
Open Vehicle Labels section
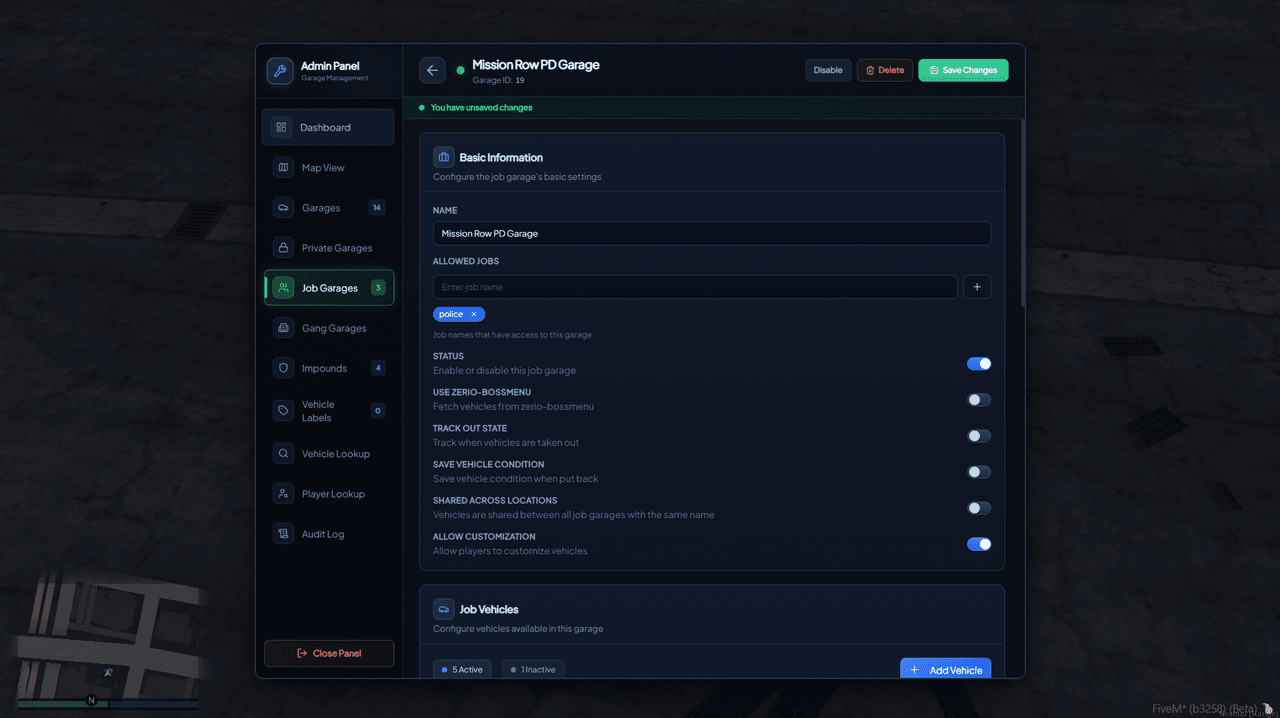click(329, 411)
